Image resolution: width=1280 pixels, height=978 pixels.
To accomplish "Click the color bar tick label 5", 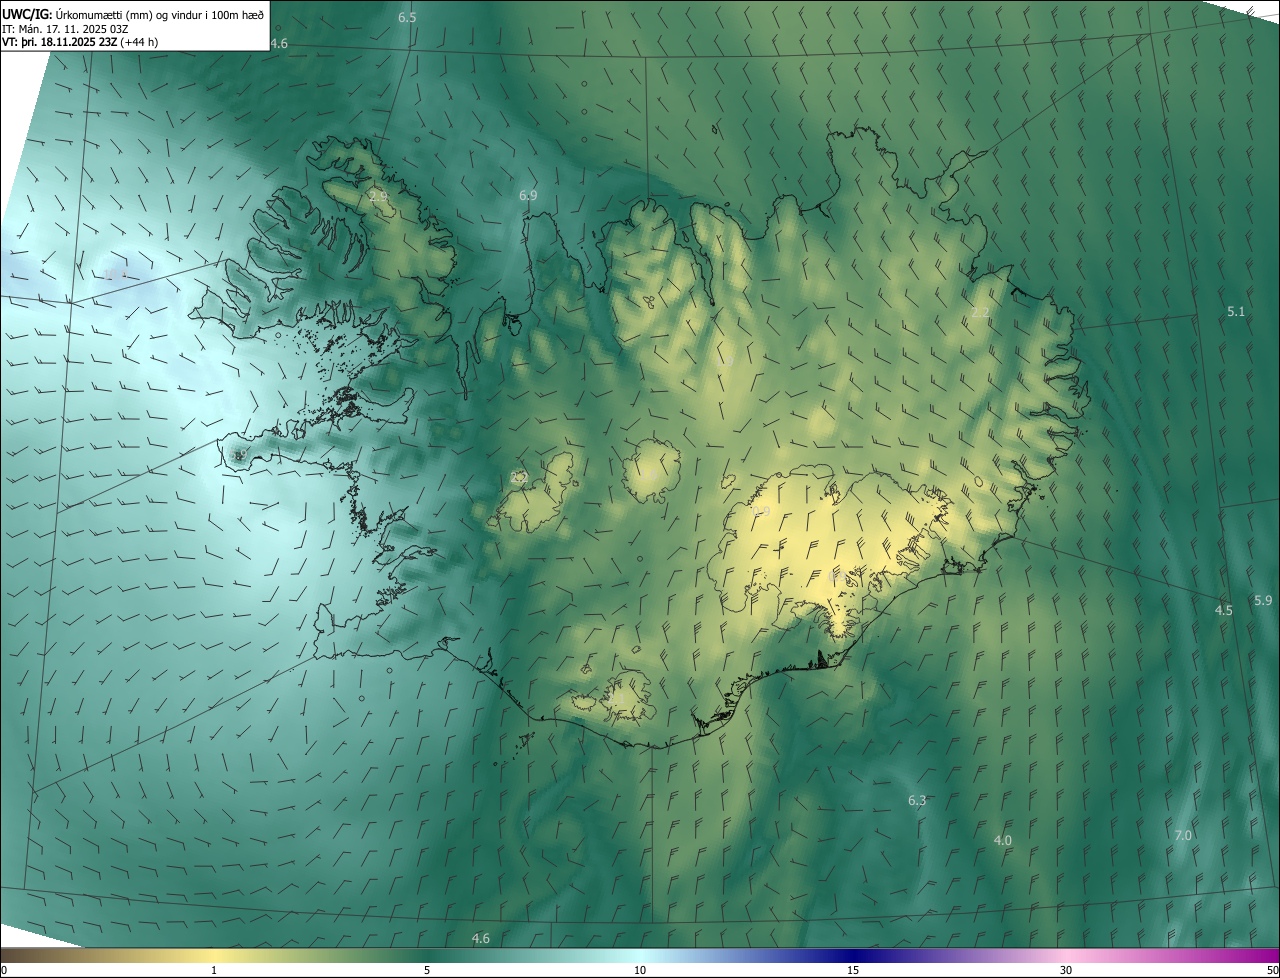I will tap(427, 970).
